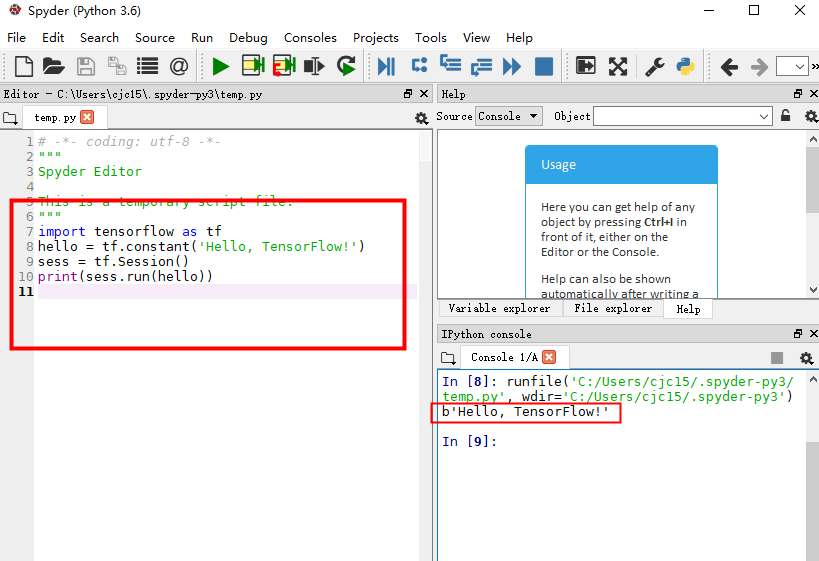Toggle the Help pane lock icon
This screenshot has width=819, height=561.
(785, 115)
